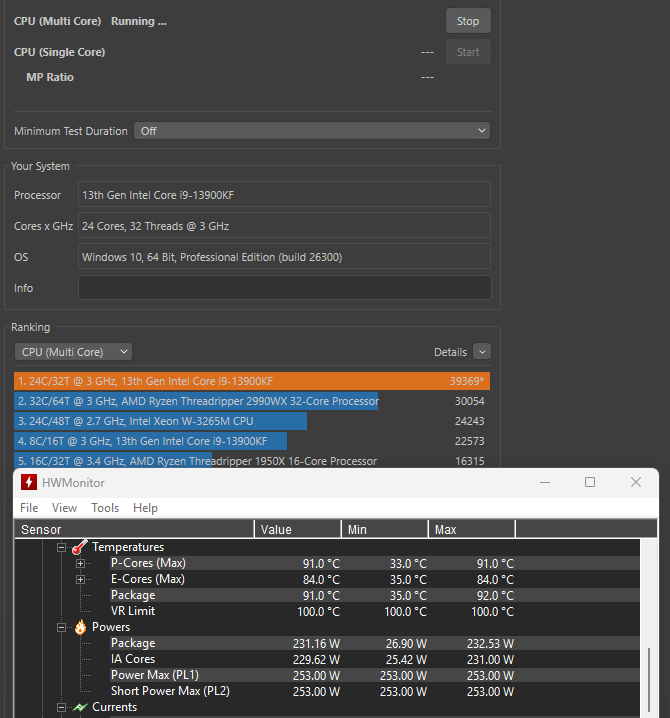Click the Info input field

tap(284, 288)
